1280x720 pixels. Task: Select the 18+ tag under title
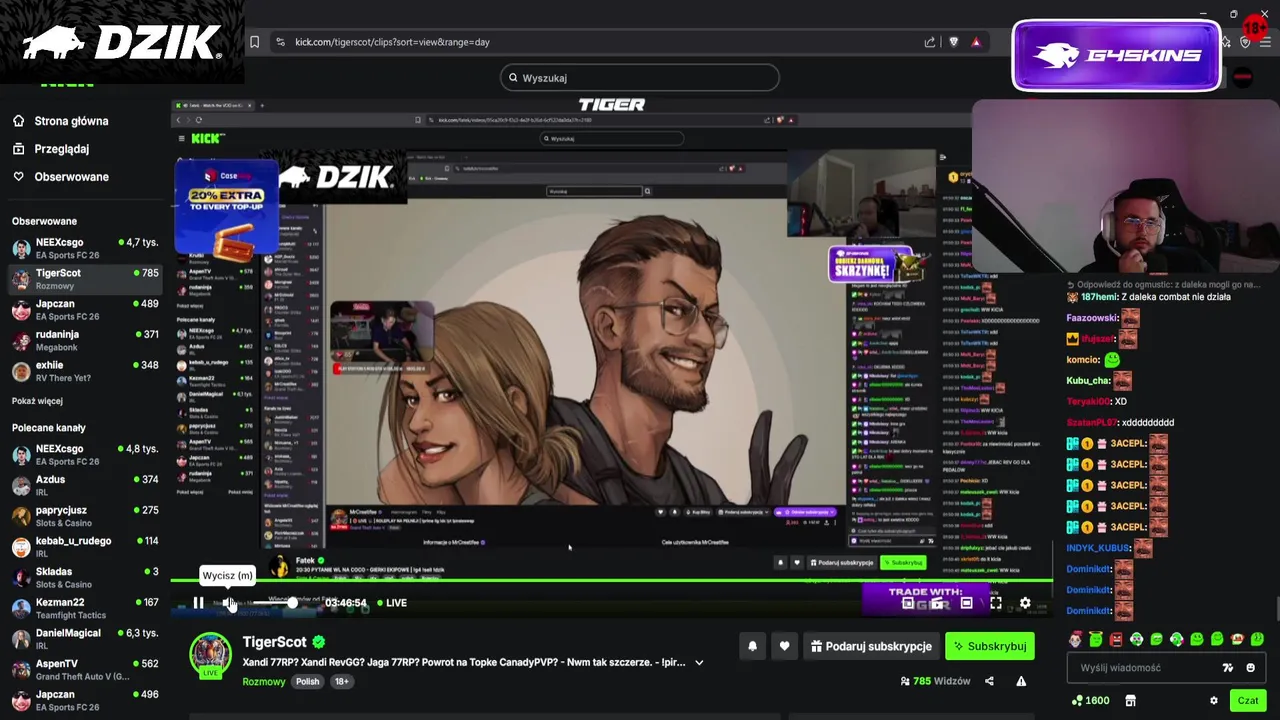click(341, 681)
